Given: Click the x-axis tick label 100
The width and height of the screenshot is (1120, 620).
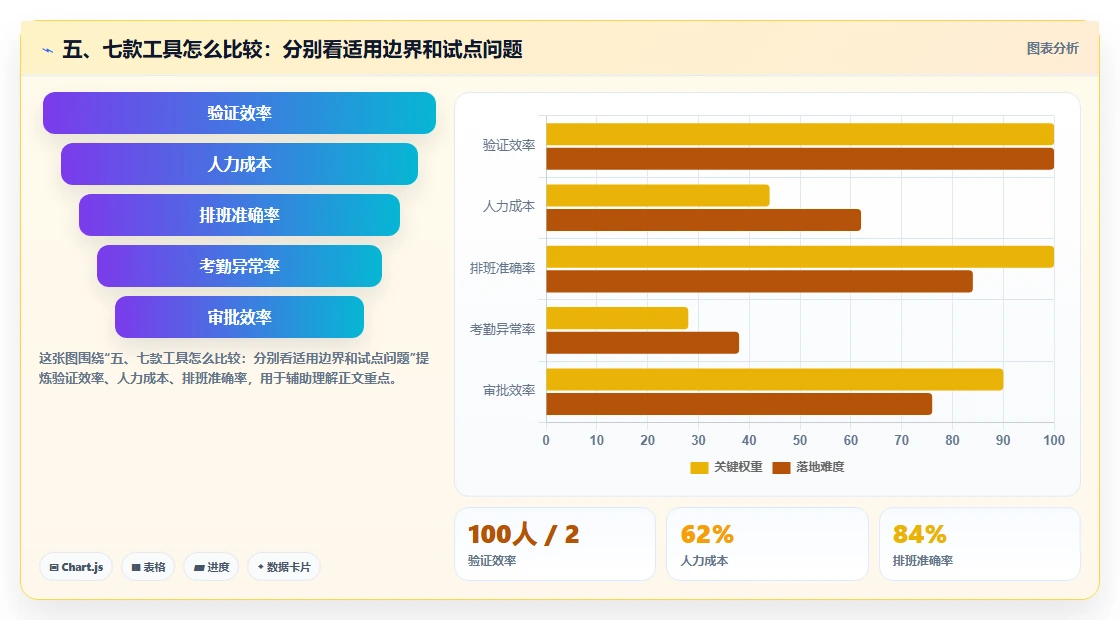Looking at the screenshot, I should (1054, 440).
